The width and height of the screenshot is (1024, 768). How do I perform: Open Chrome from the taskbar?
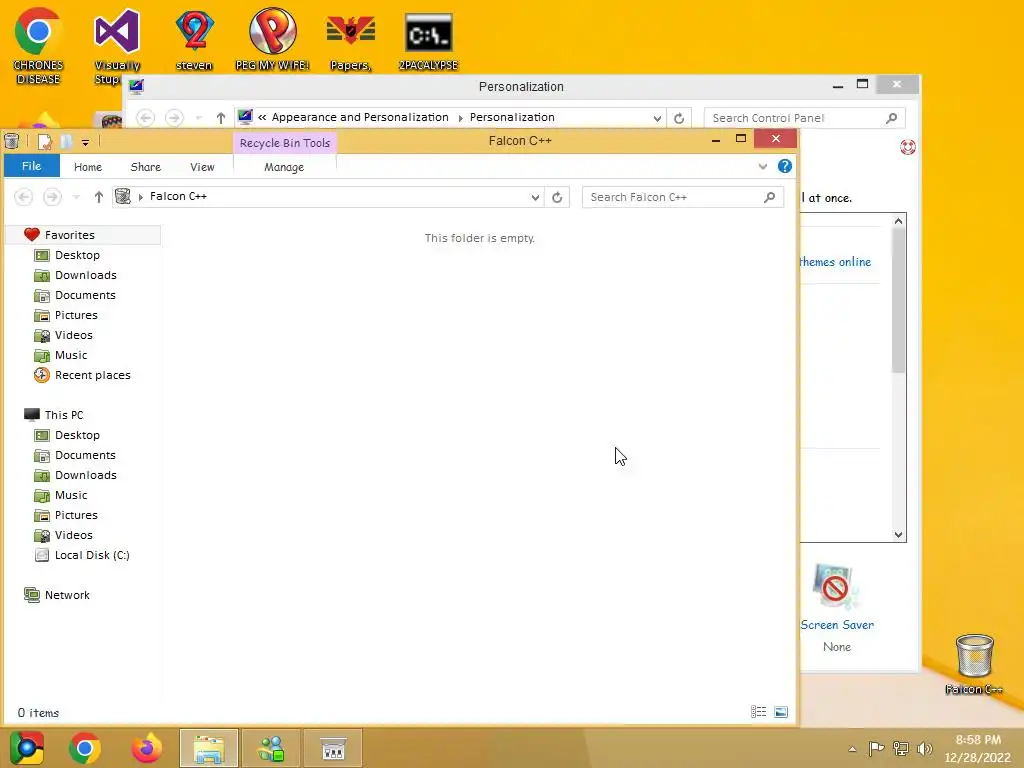click(85, 748)
